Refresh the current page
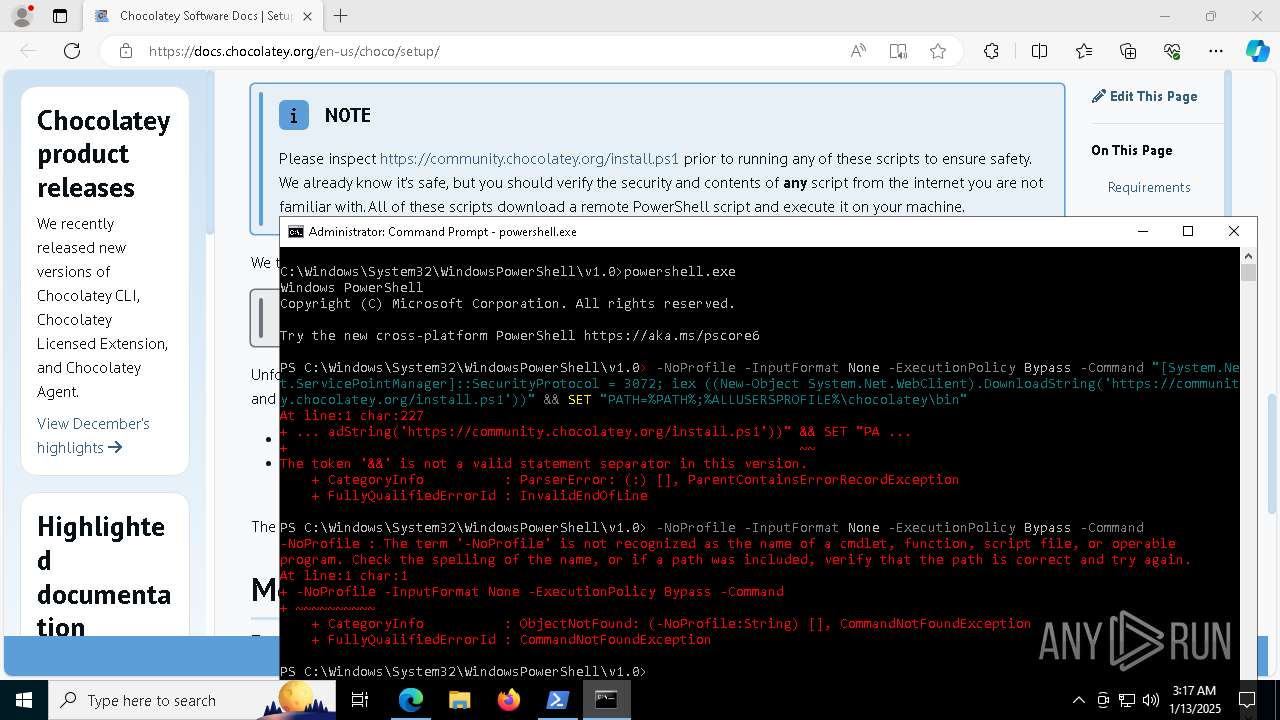 [72, 51]
